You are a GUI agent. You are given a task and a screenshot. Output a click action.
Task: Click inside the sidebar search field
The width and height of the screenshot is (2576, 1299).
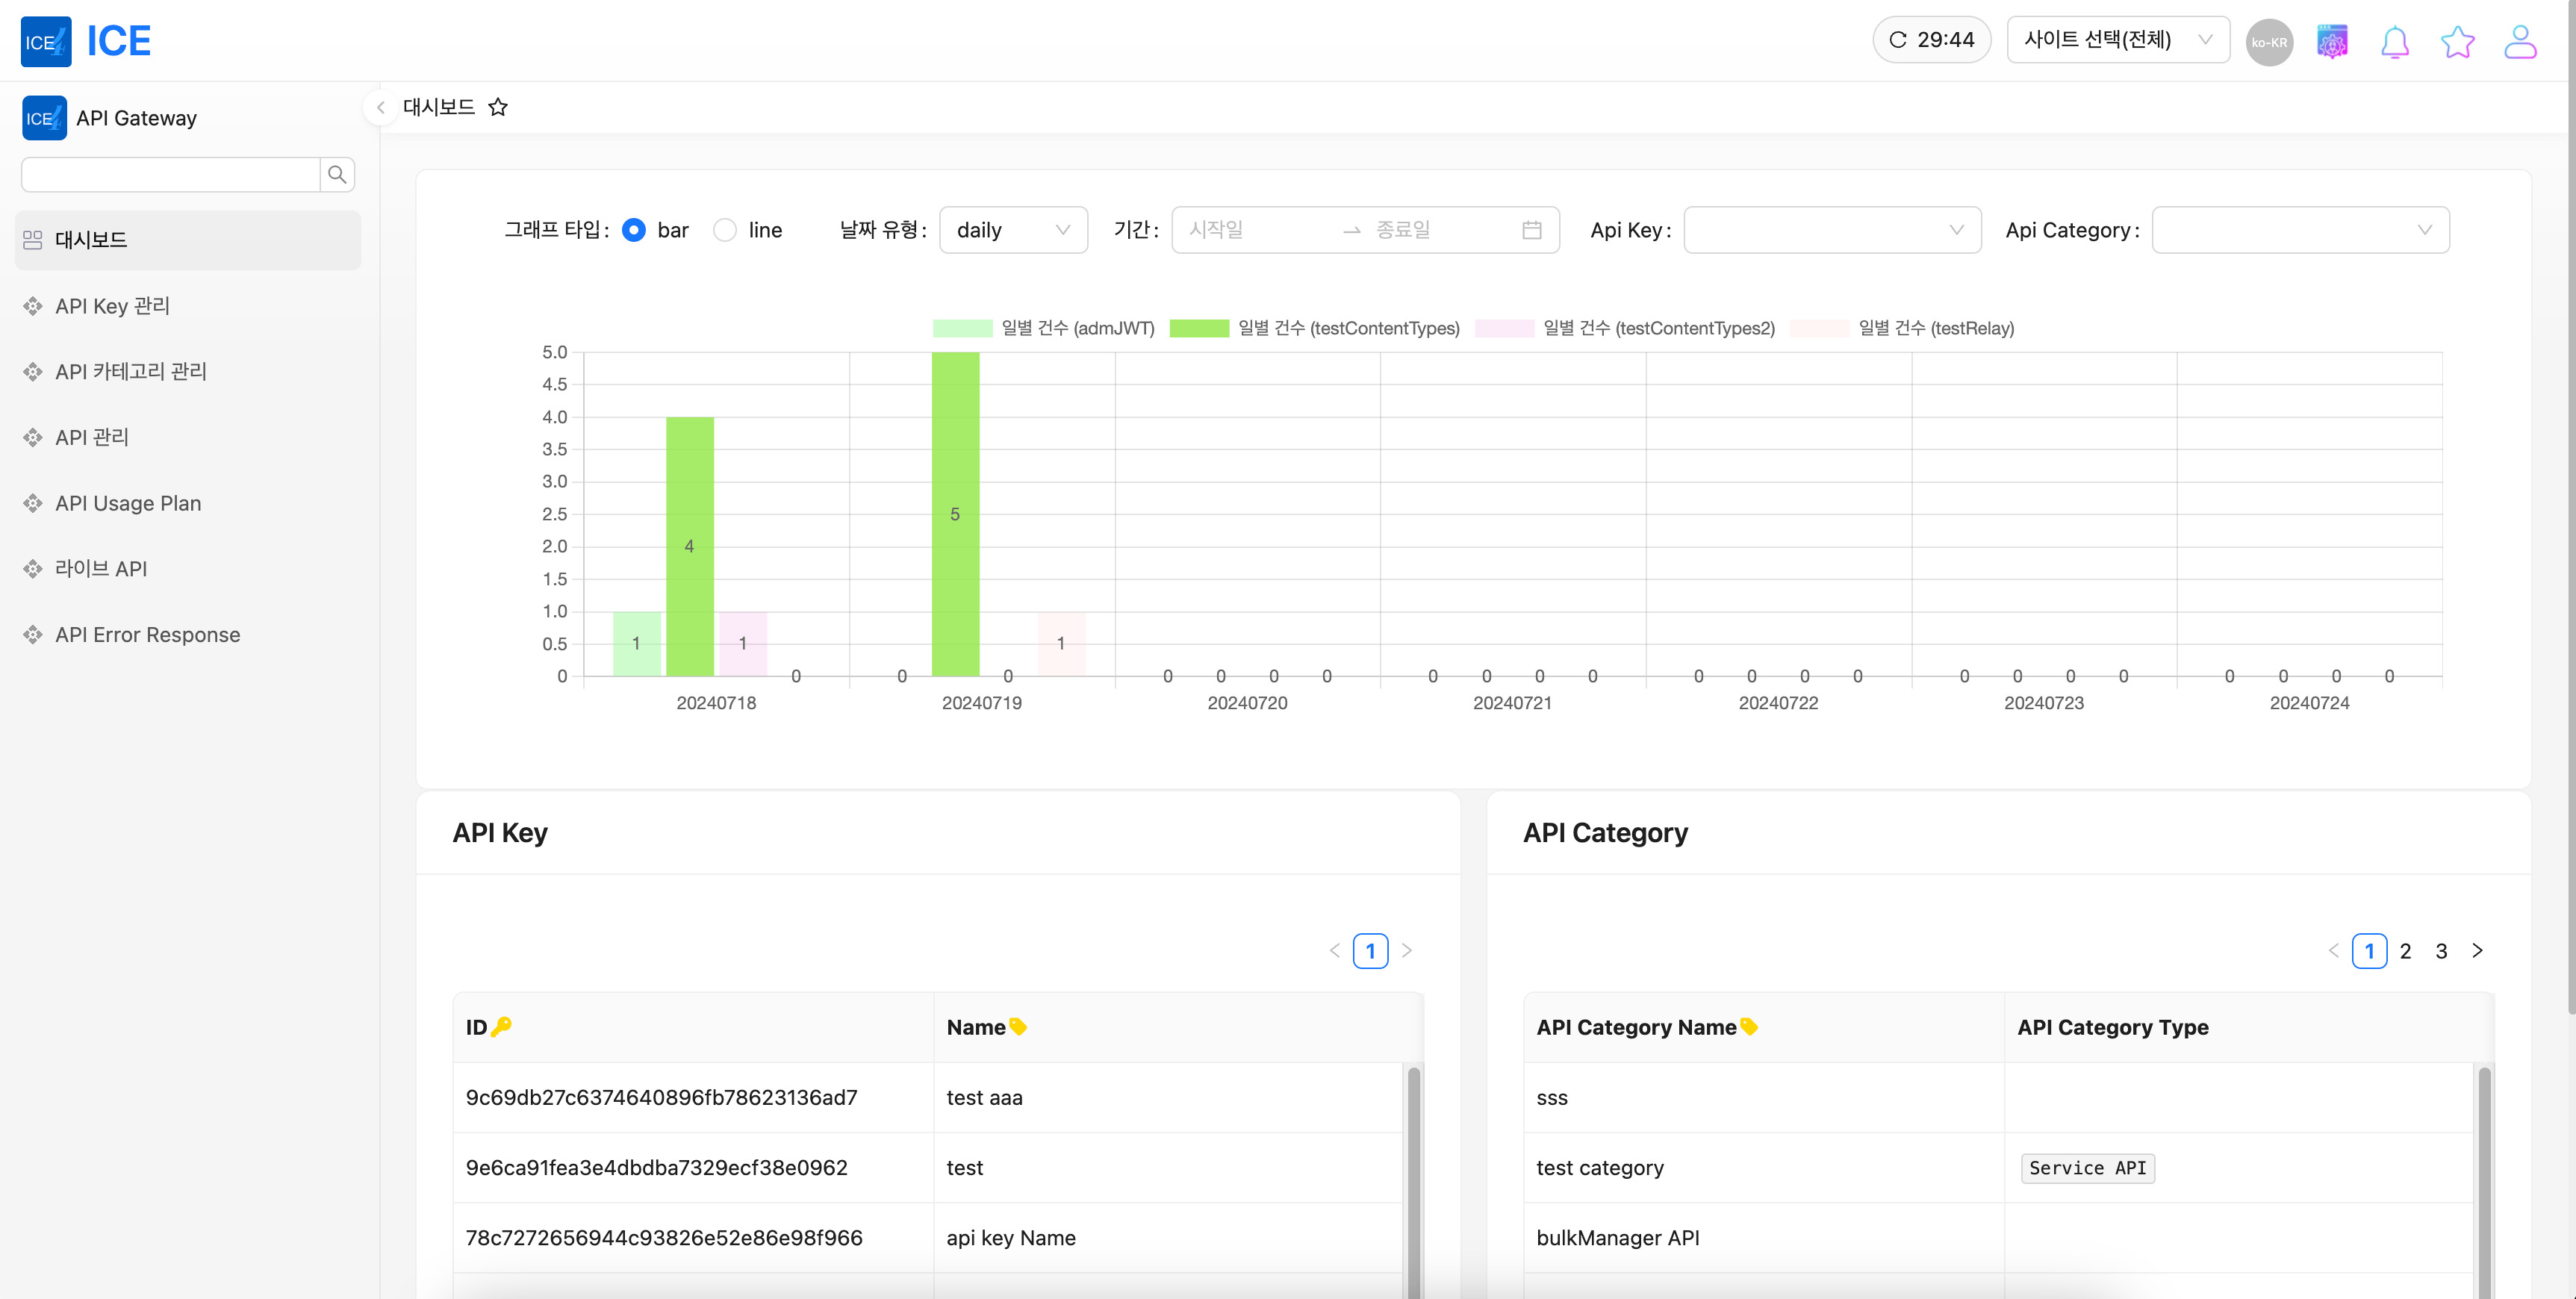[170, 174]
